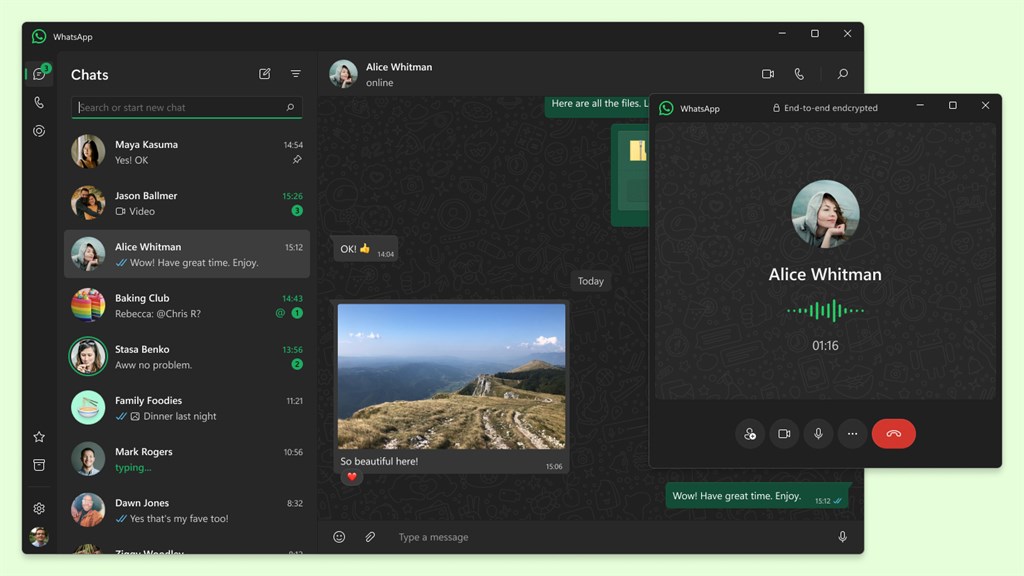The image size is (1024, 576).
Task: Turn on the camera in the call window
Action: pyautogui.click(x=784, y=434)
